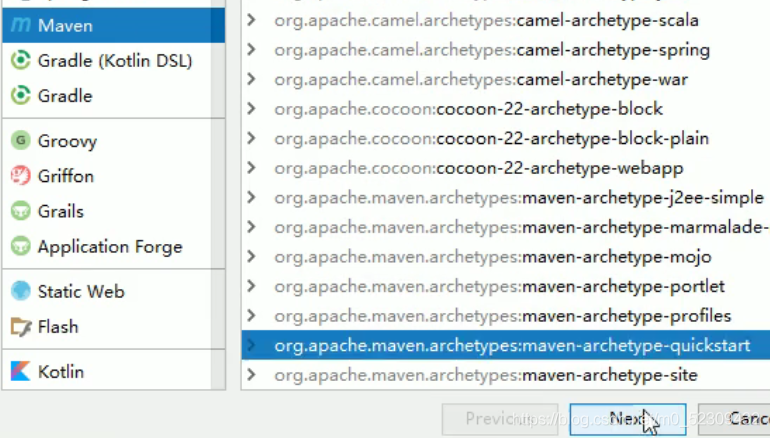Click the Griffon red icon
Image resolution: width=770 pixels, height=438 pixels.
[21, 176]
